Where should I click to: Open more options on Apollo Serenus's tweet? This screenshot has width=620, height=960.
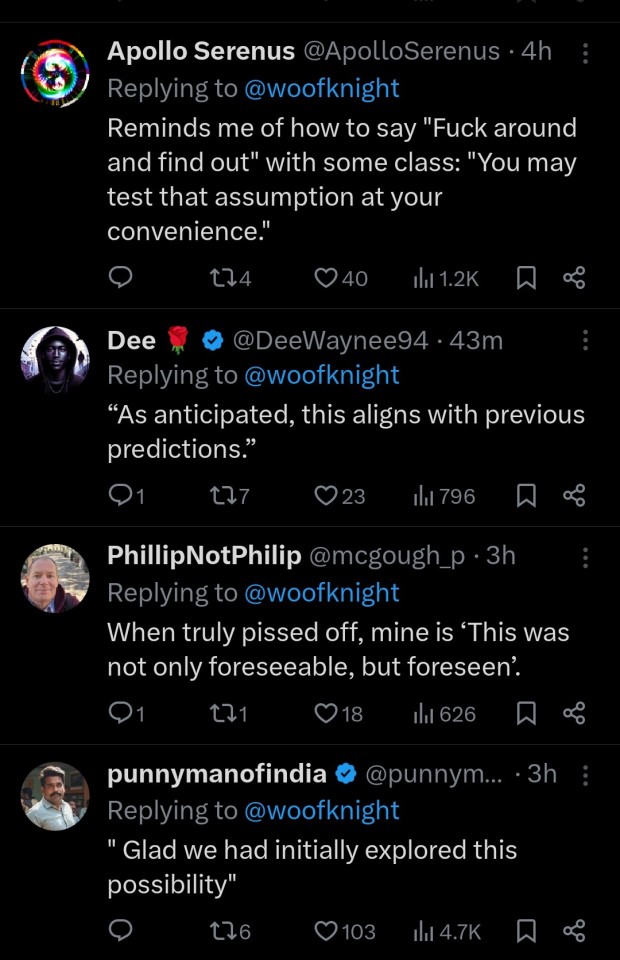[586, 53]
